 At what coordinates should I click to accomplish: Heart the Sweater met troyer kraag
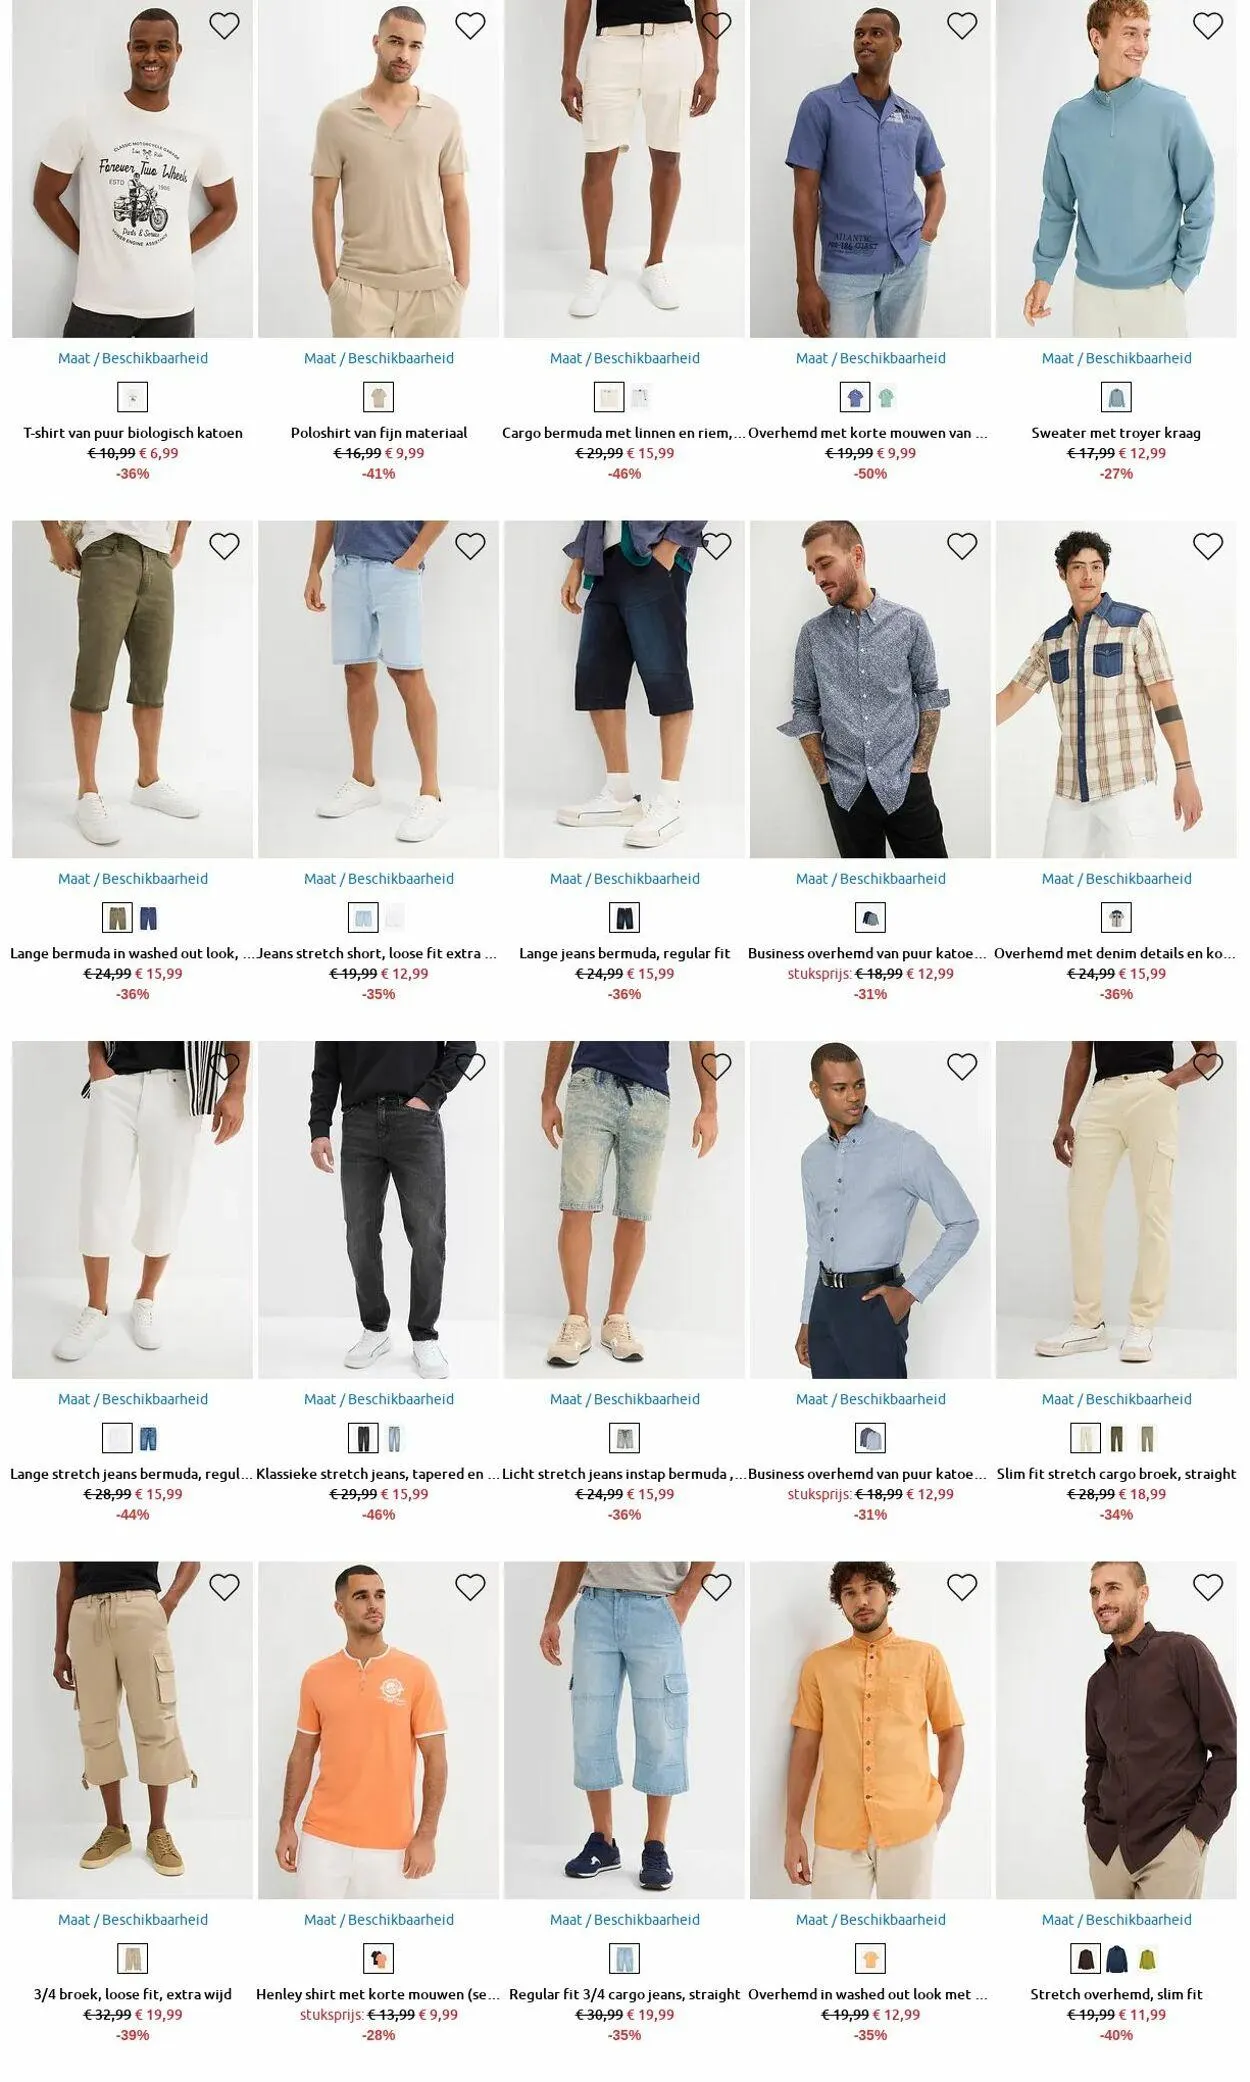[1208, 26]
